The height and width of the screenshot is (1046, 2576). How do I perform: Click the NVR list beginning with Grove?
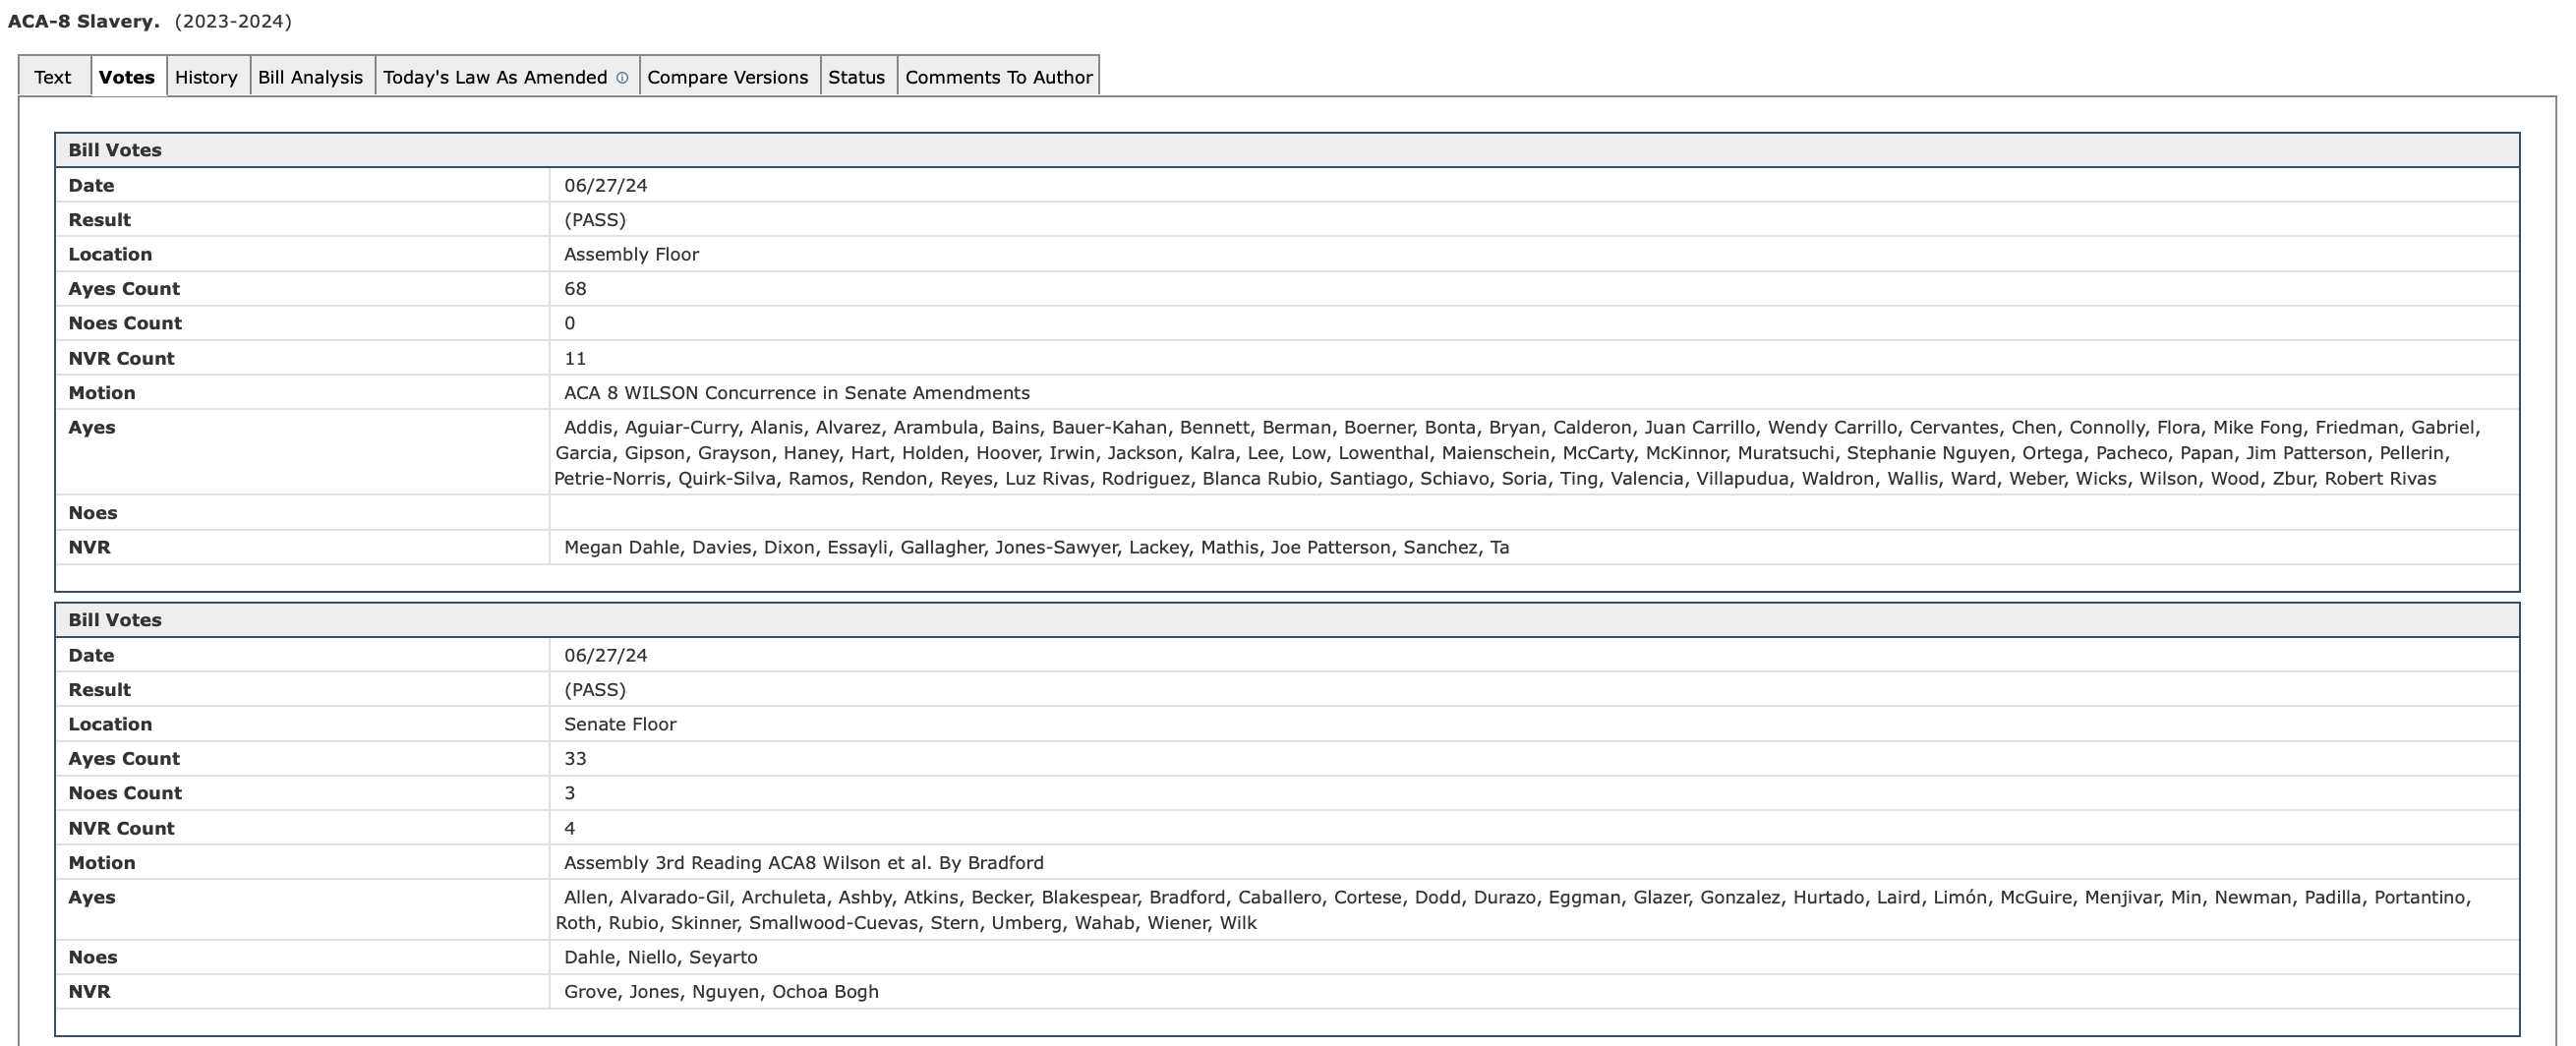721,992
